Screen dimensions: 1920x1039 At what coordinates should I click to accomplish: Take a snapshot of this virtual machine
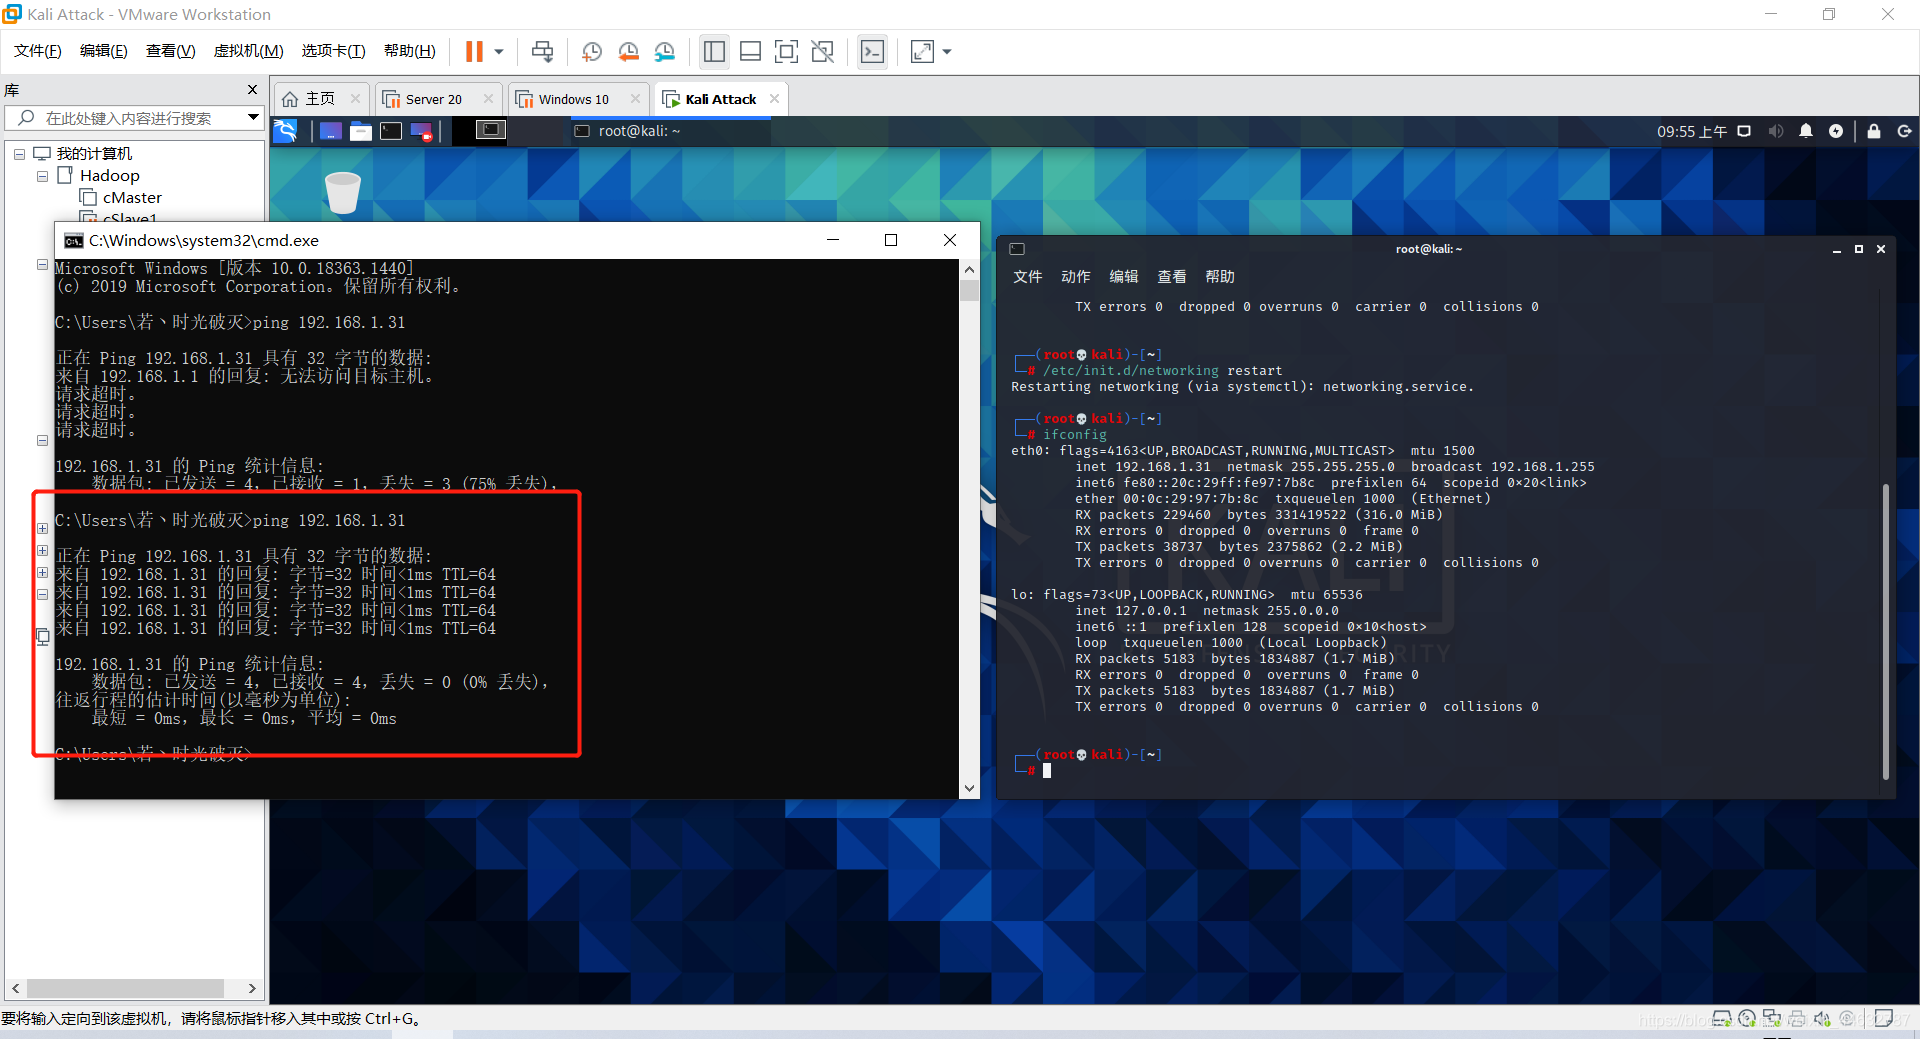(591, 51)
